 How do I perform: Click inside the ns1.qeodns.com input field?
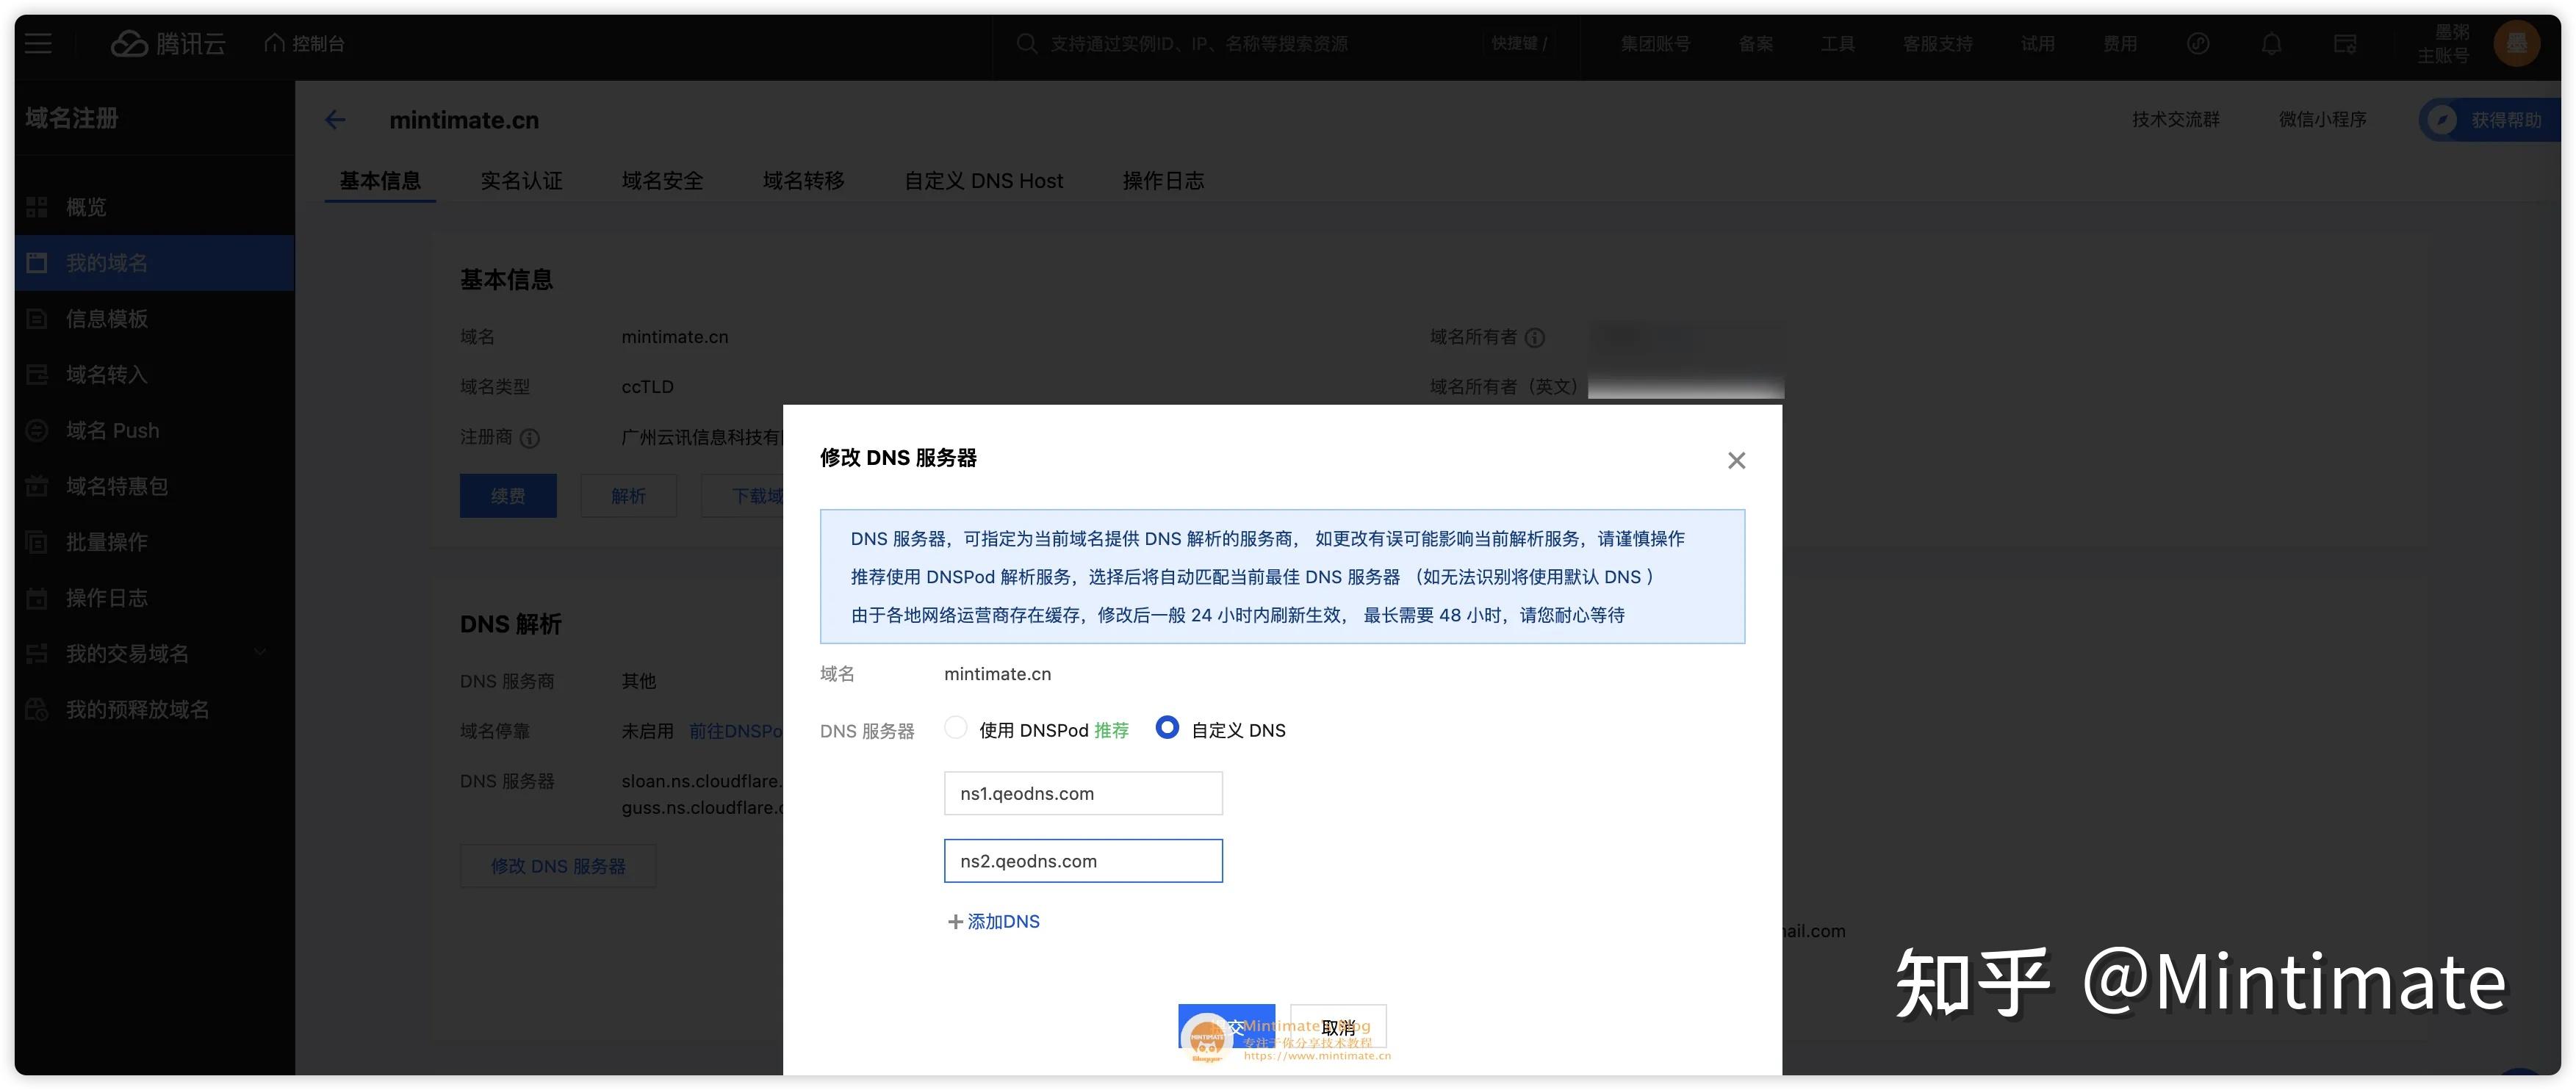click(x=1083, y=793)
